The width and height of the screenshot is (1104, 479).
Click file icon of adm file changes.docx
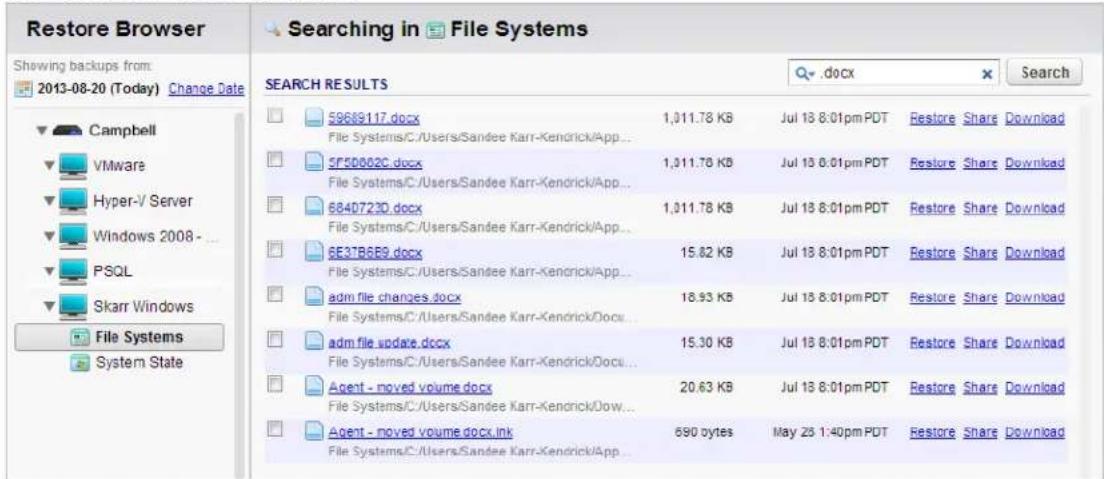(x=314, y=297)
